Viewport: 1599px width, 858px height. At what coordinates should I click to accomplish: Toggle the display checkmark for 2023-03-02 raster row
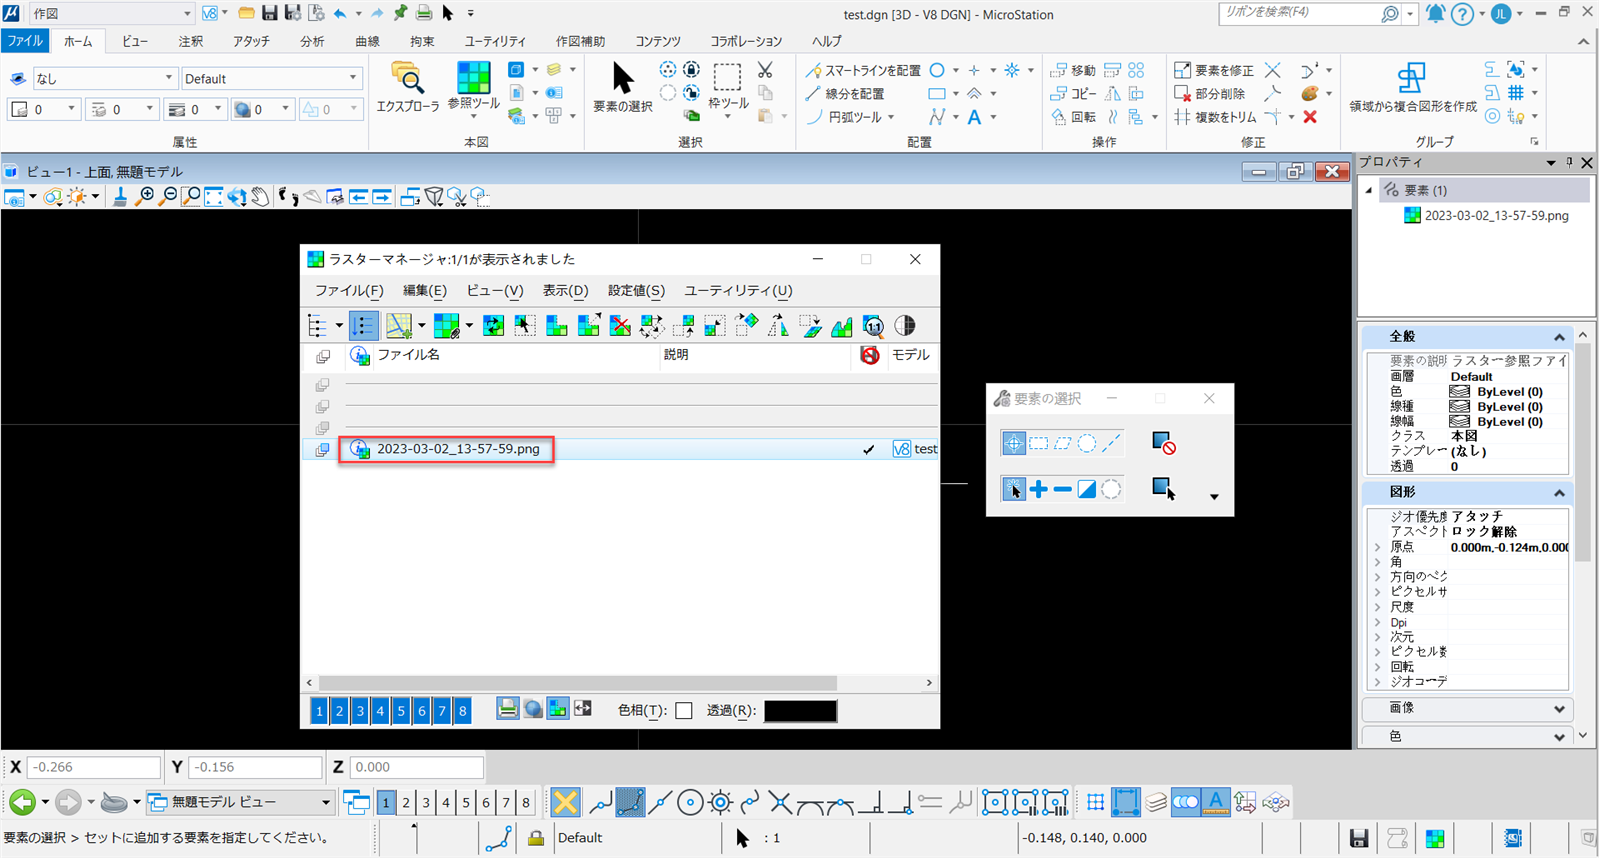[x=869, y=450]
